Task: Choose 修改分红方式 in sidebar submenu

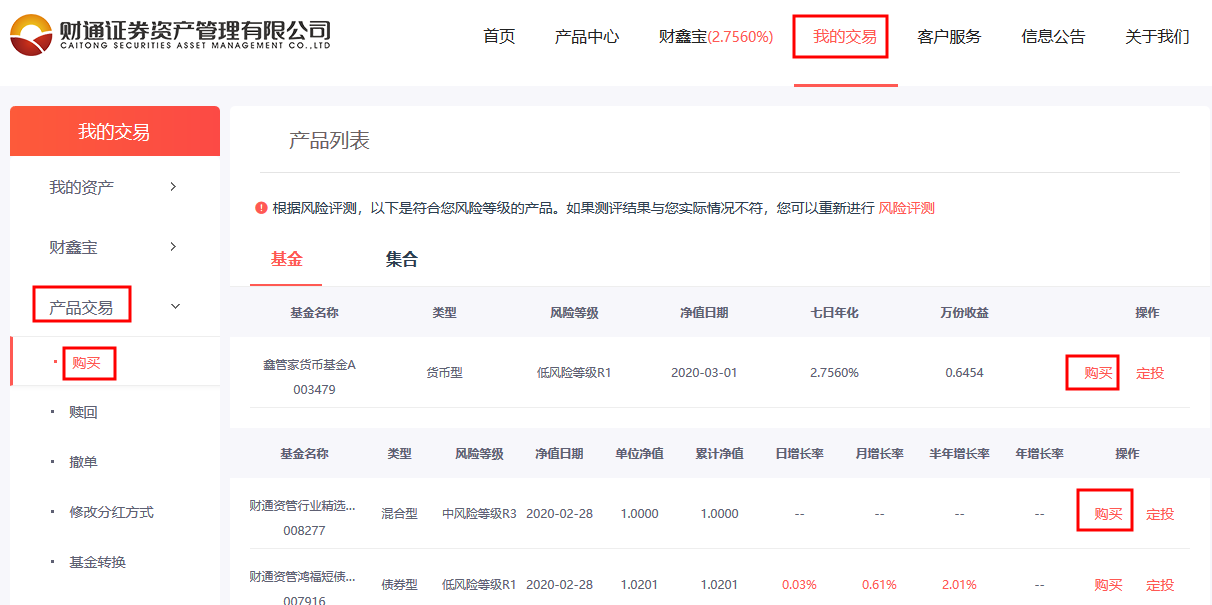Action: (111, 512)
